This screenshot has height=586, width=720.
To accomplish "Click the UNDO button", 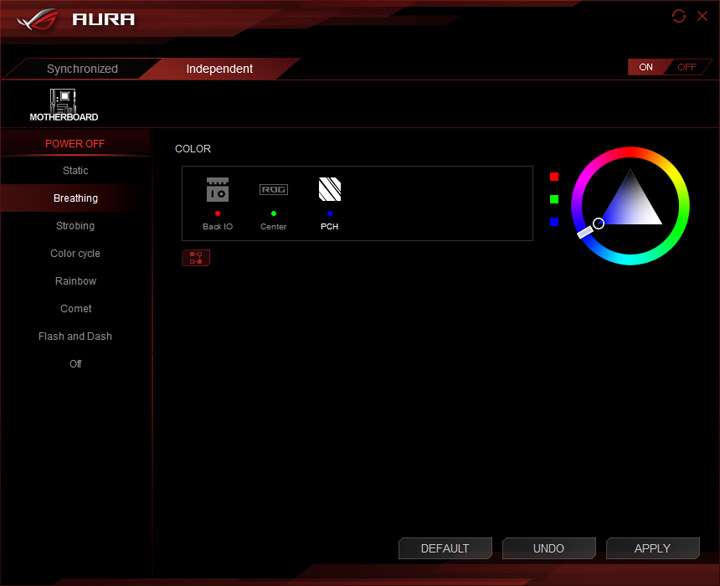I will [549, 548].
